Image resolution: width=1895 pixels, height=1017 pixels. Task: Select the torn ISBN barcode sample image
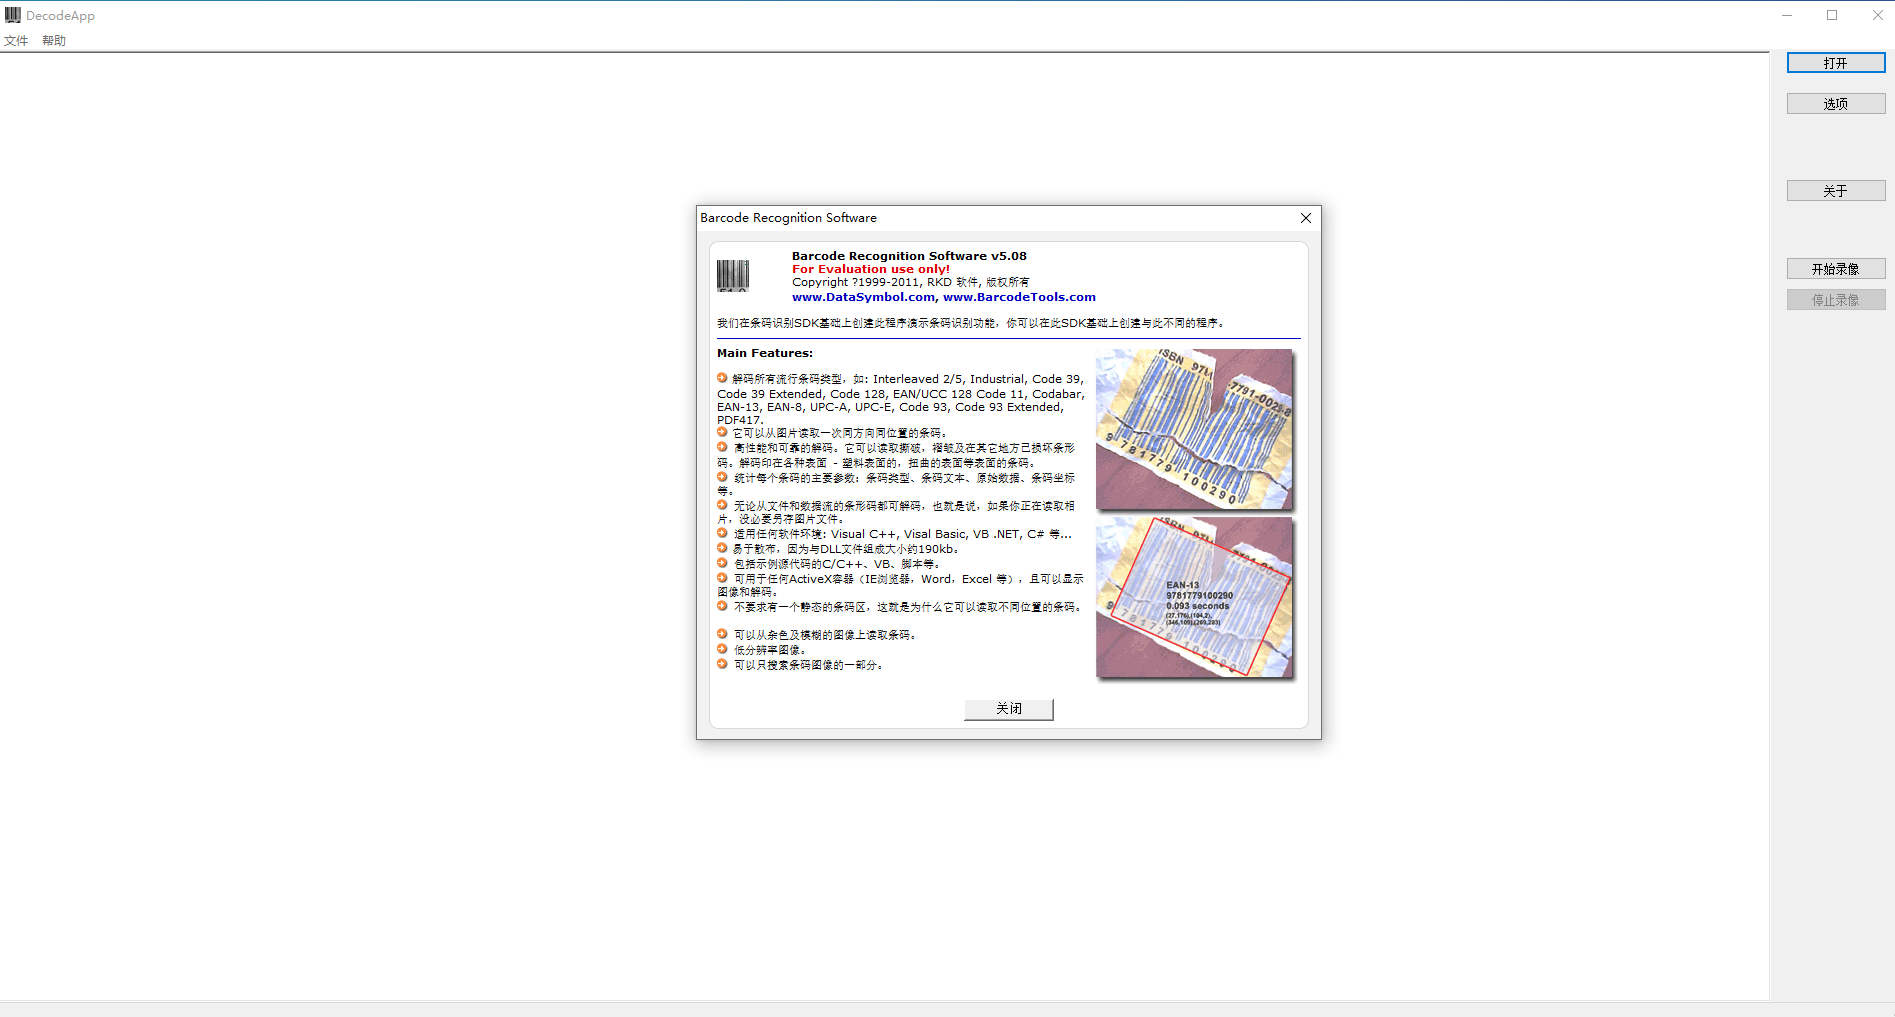click(x=1194, y=429)
